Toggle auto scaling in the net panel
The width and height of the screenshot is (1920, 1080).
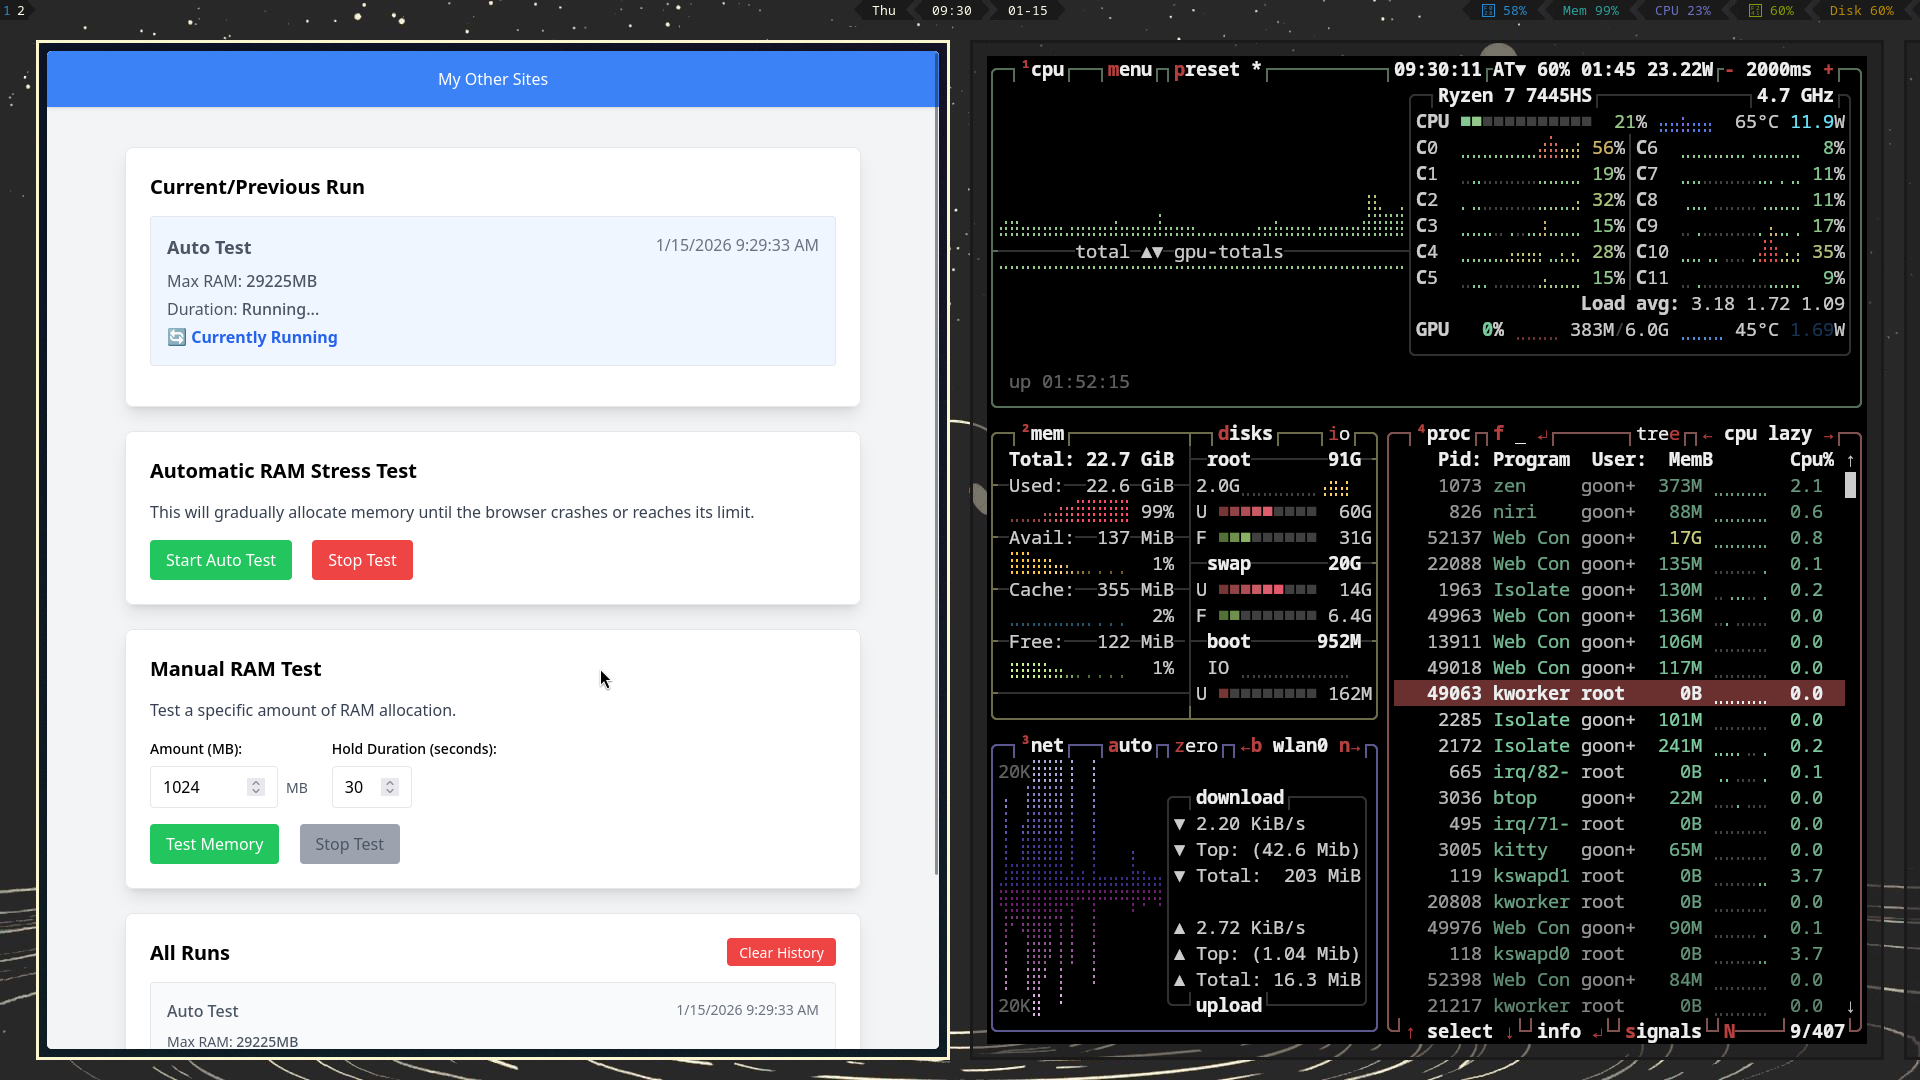[x=1129, y=746]
